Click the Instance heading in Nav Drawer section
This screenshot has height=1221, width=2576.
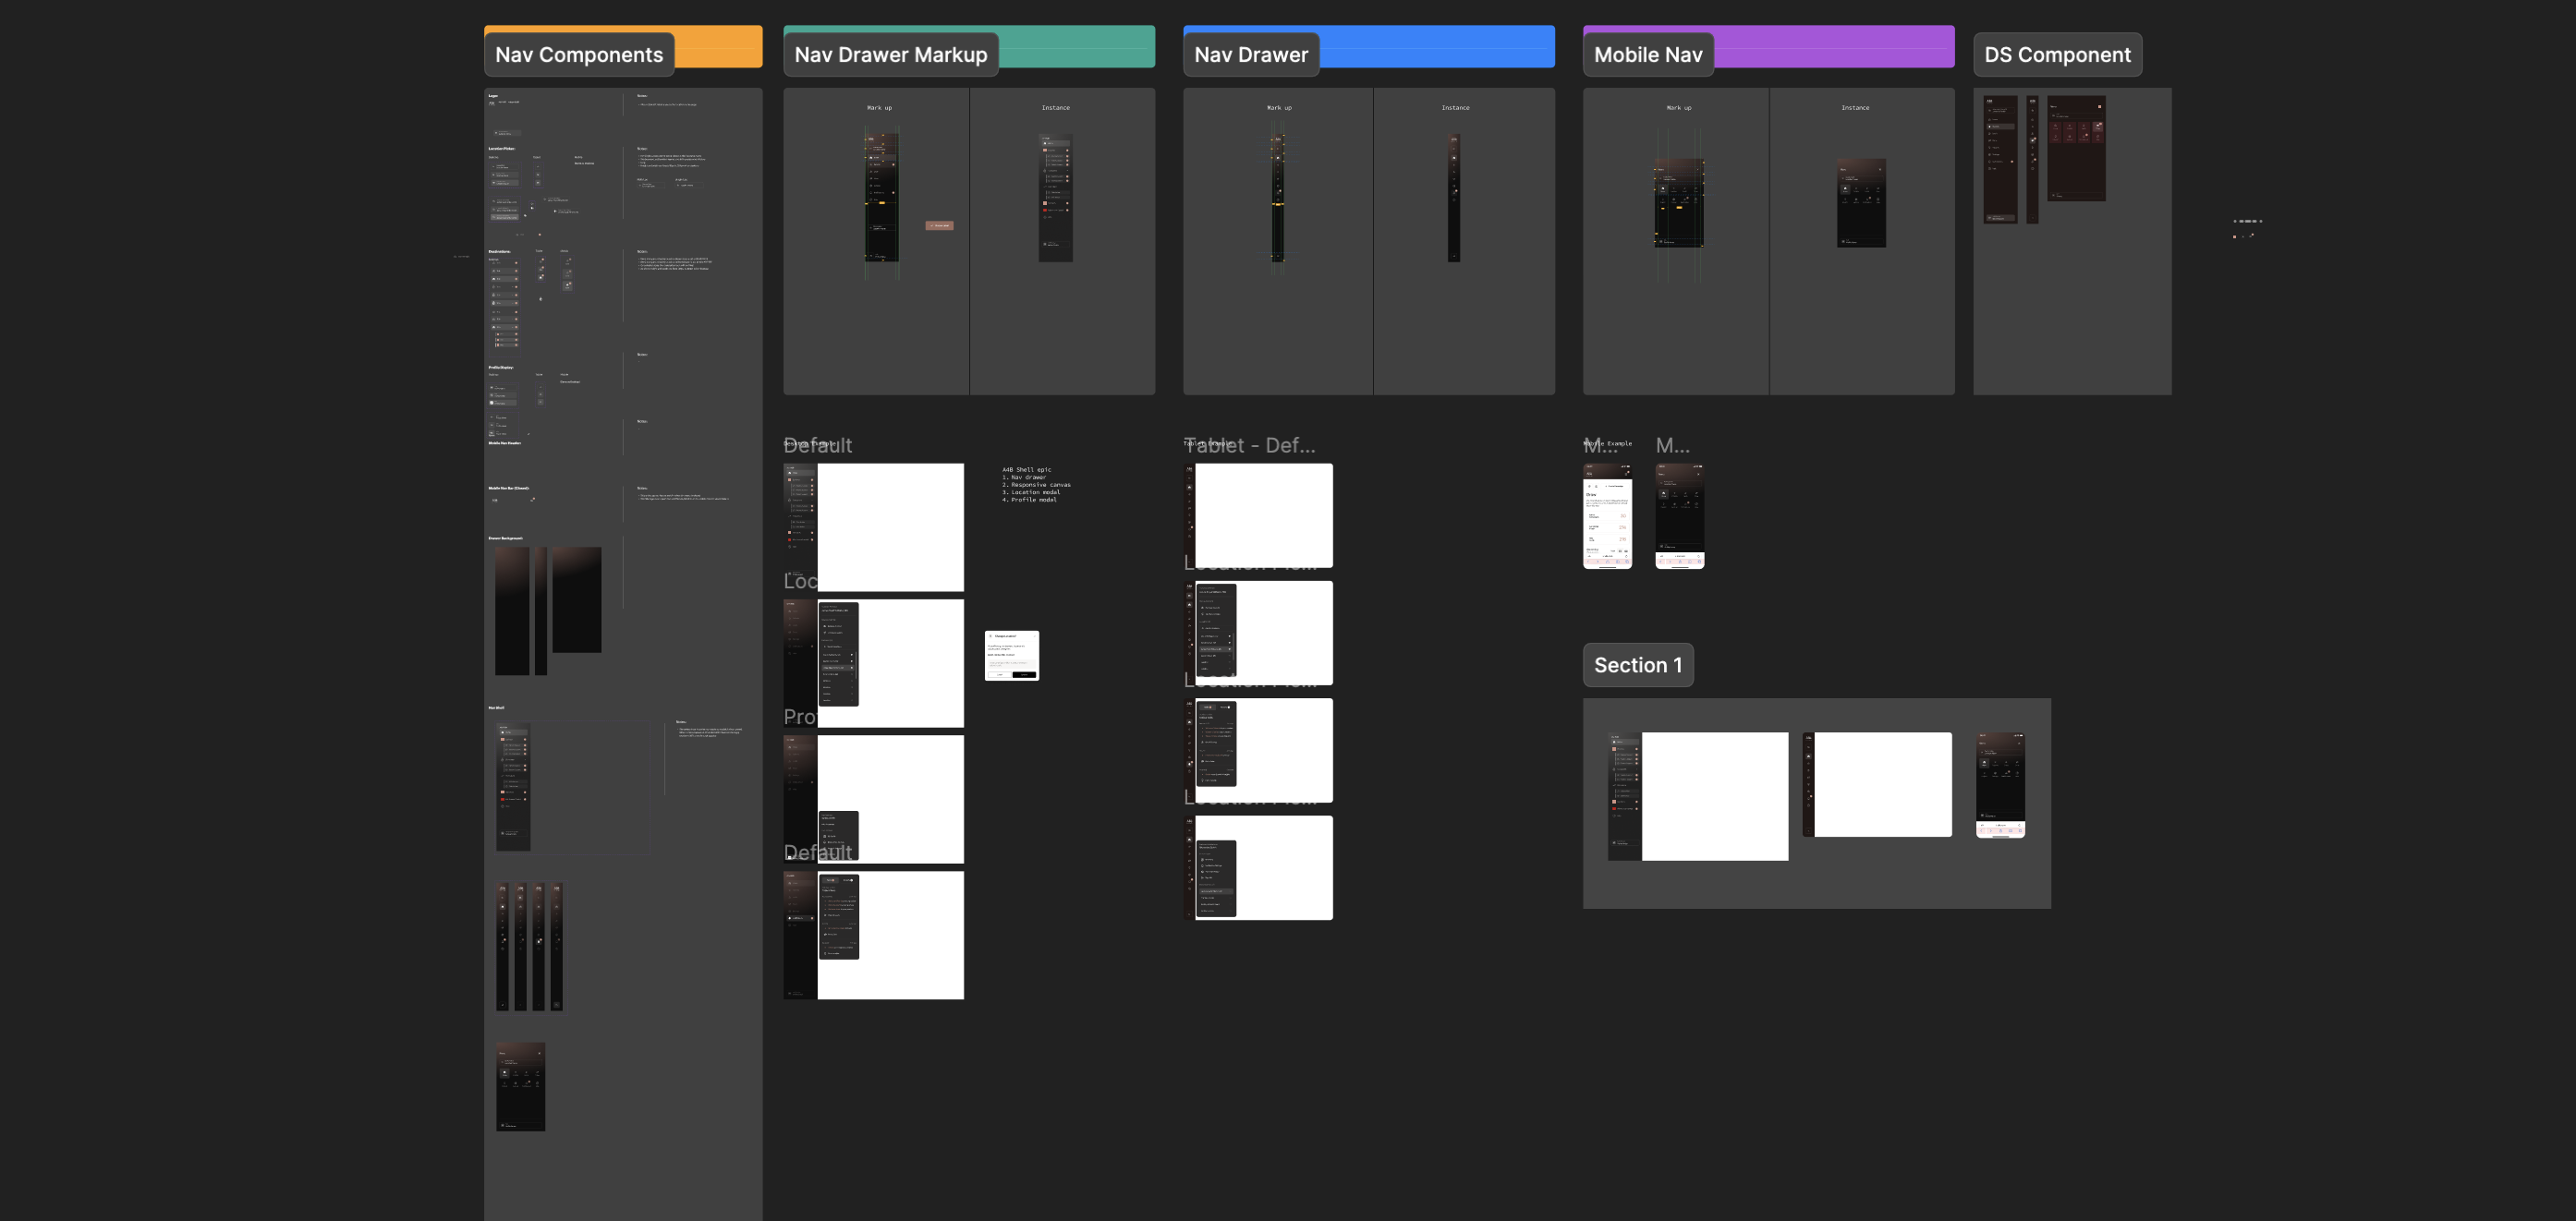1455,108
